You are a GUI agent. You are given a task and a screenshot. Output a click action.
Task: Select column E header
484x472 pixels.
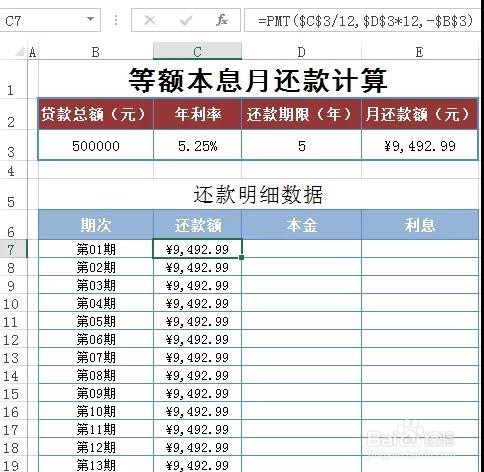point(419,52)
